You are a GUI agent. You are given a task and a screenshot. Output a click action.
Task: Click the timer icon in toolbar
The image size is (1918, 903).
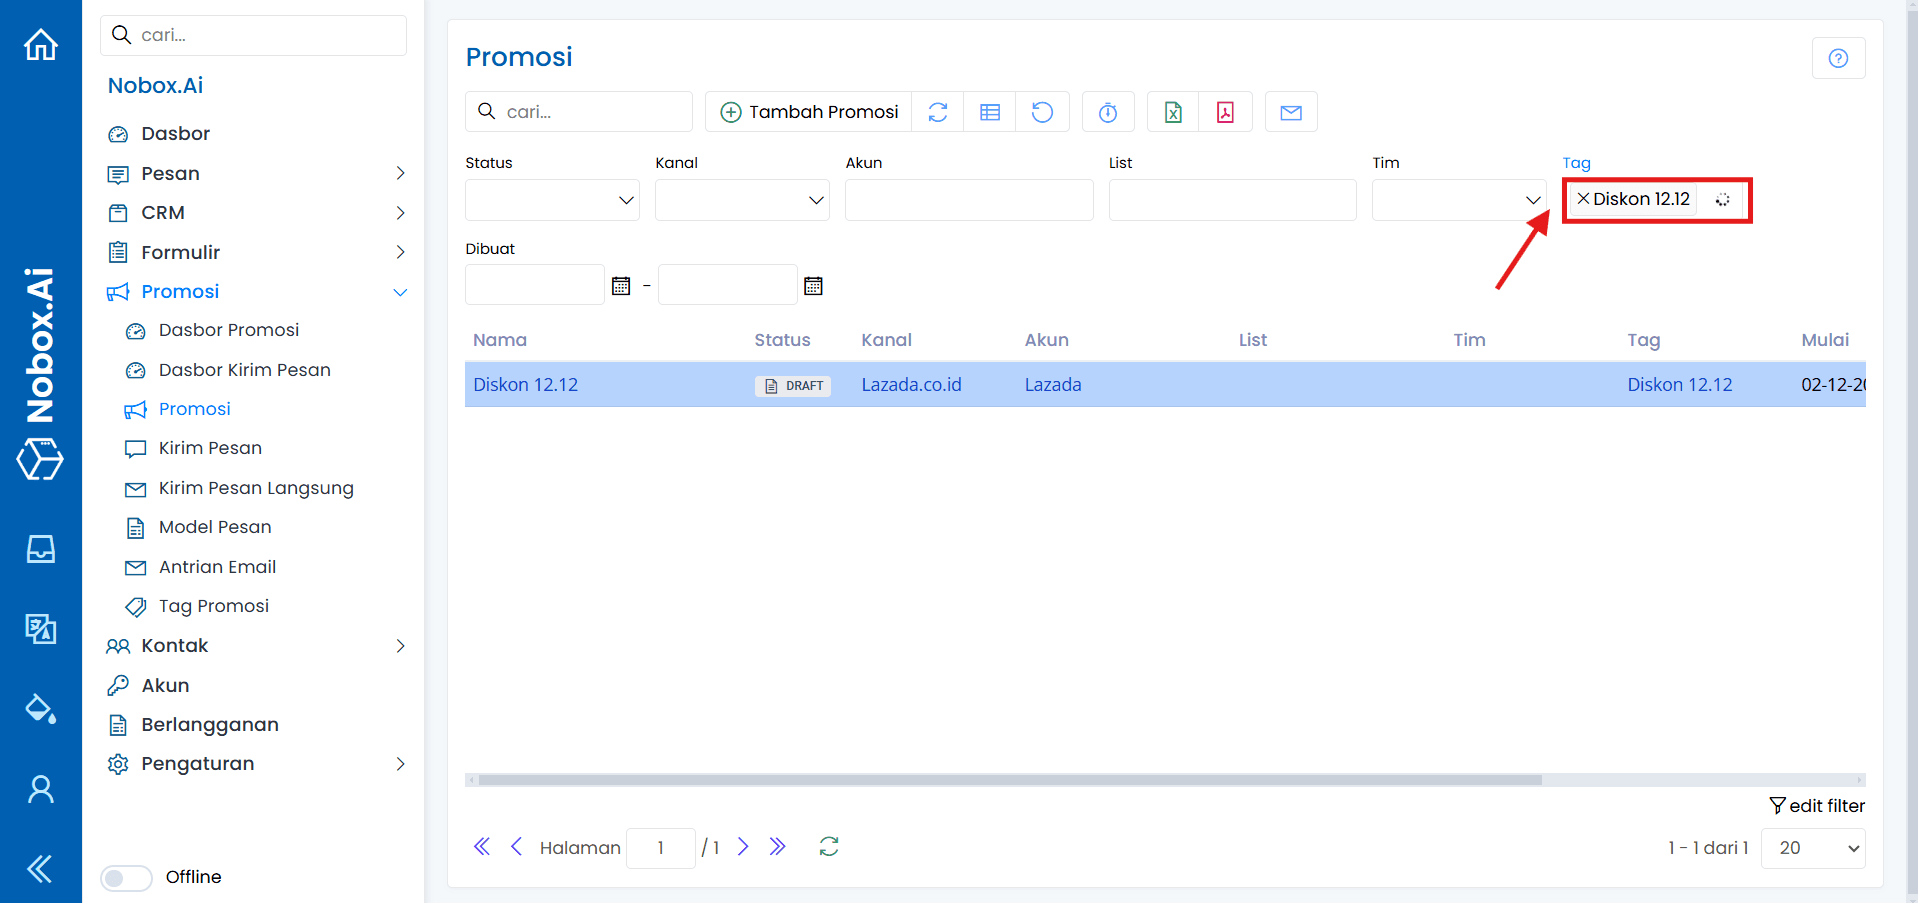pyautogui.click(x=1108, y=112)
